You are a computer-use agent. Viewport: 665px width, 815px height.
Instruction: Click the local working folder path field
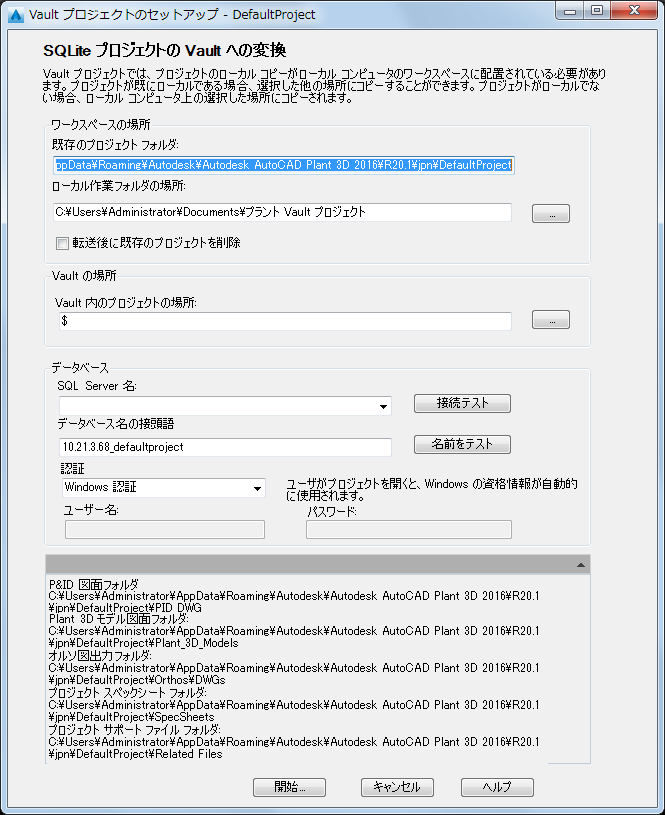click(282, 212)
